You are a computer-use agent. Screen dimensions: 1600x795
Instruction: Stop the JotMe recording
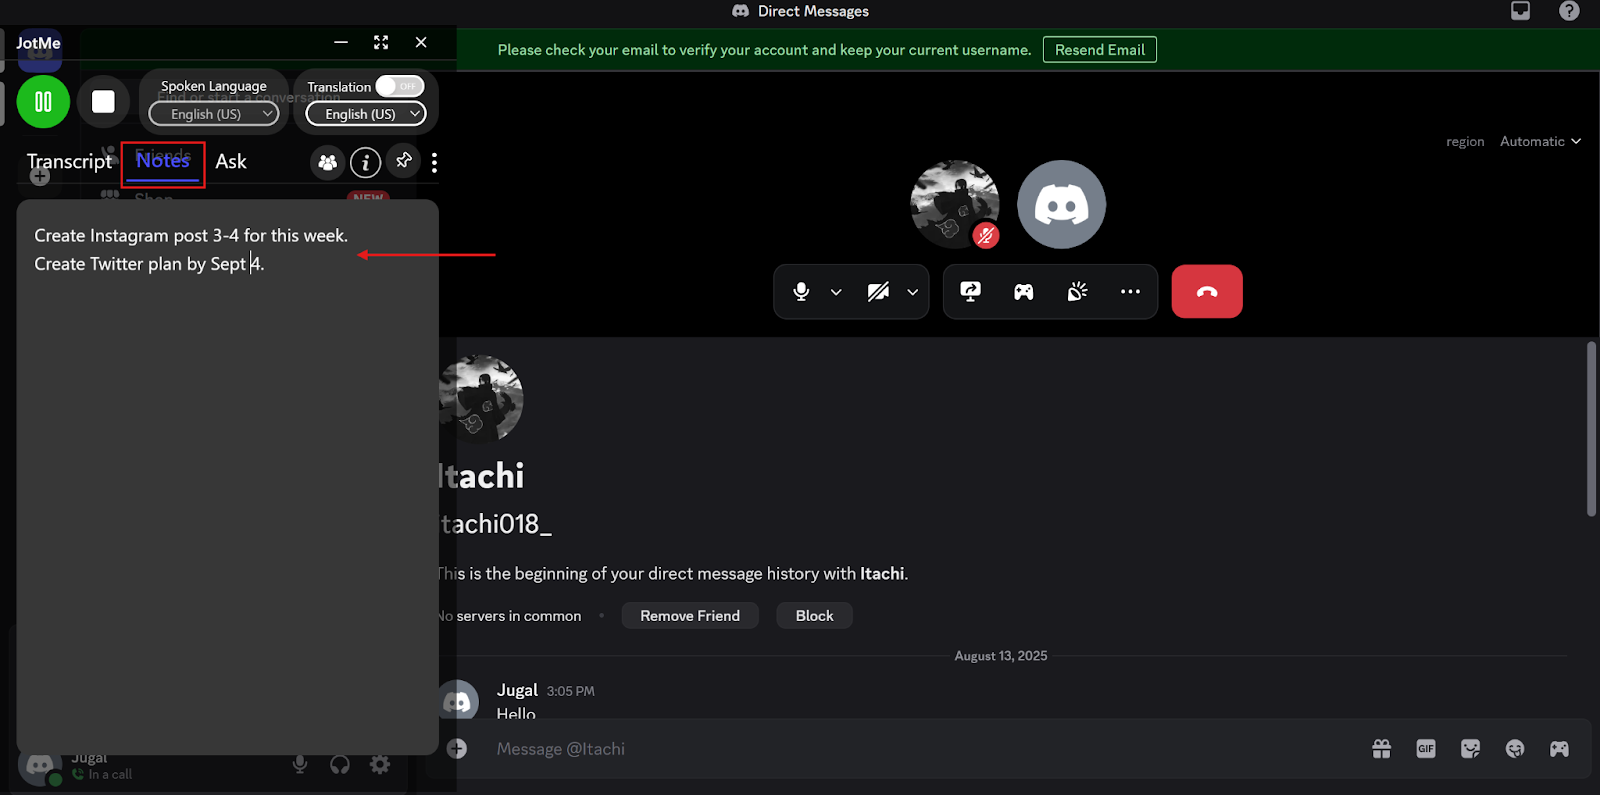[x=103, y=101]
